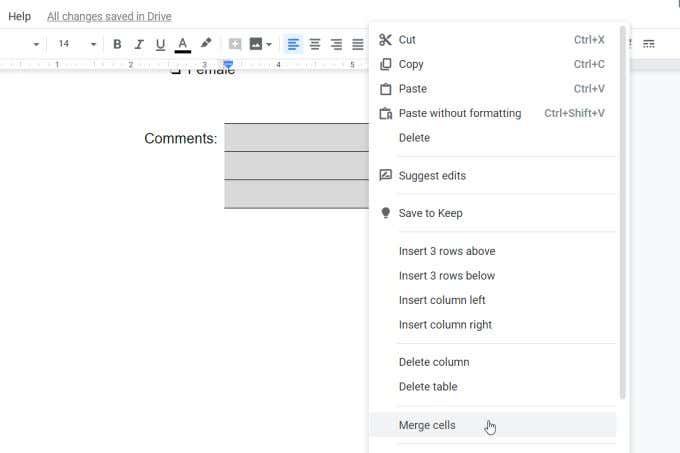Select right align icon

click(336, 44)
